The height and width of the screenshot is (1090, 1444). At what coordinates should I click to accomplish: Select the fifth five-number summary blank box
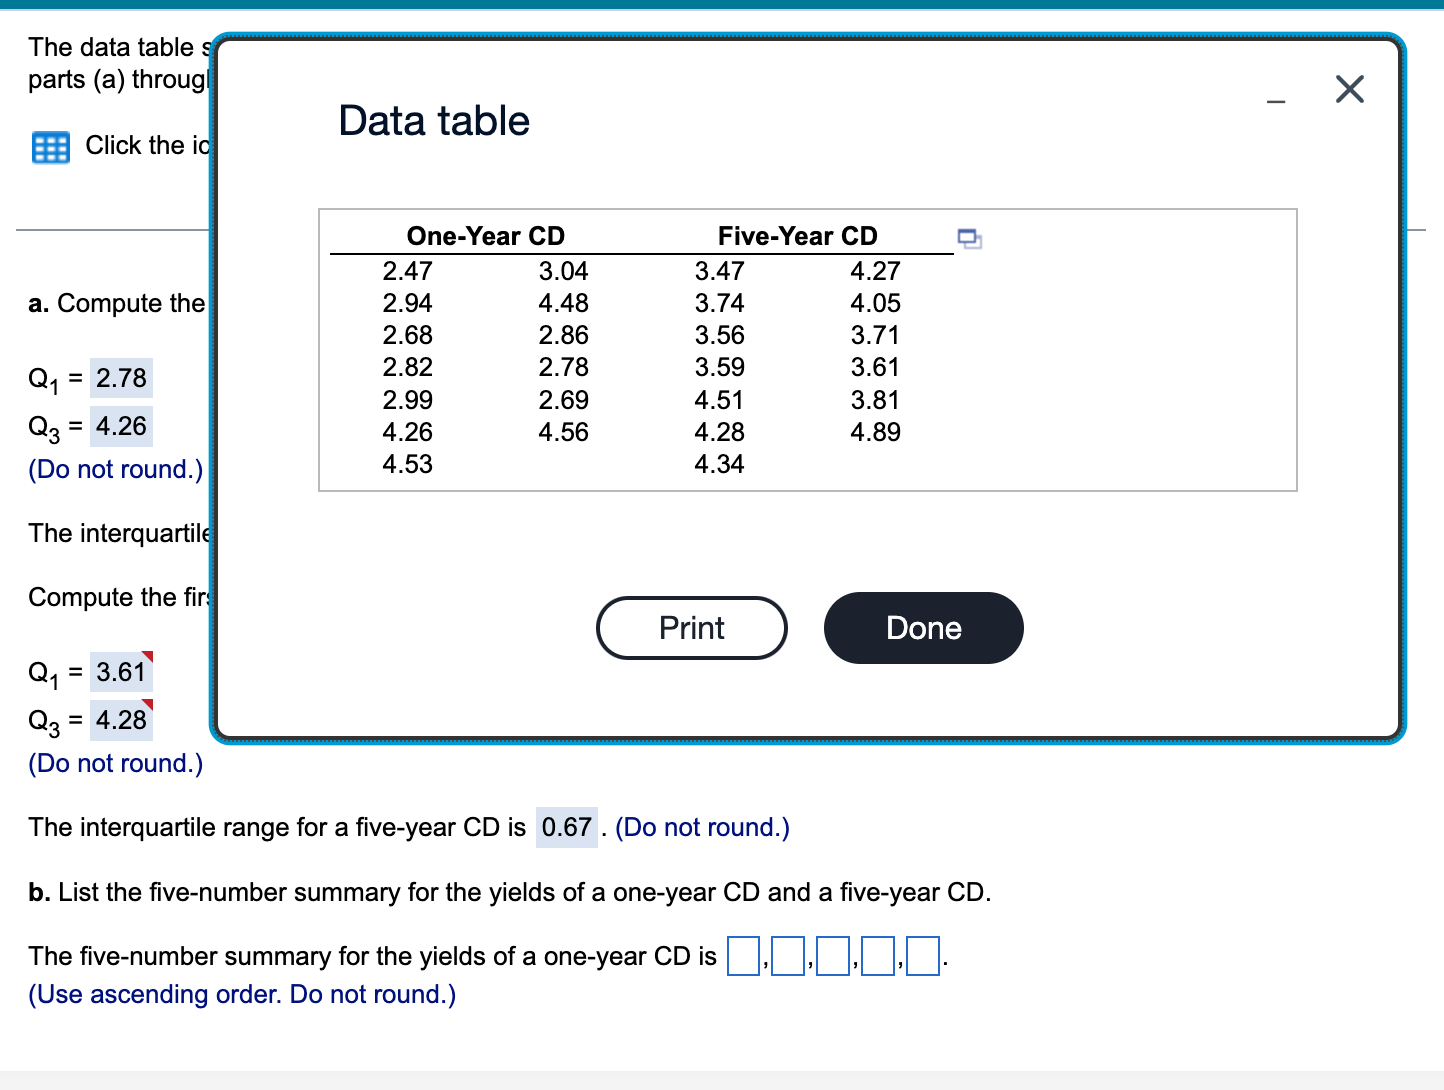click(923, 956)
